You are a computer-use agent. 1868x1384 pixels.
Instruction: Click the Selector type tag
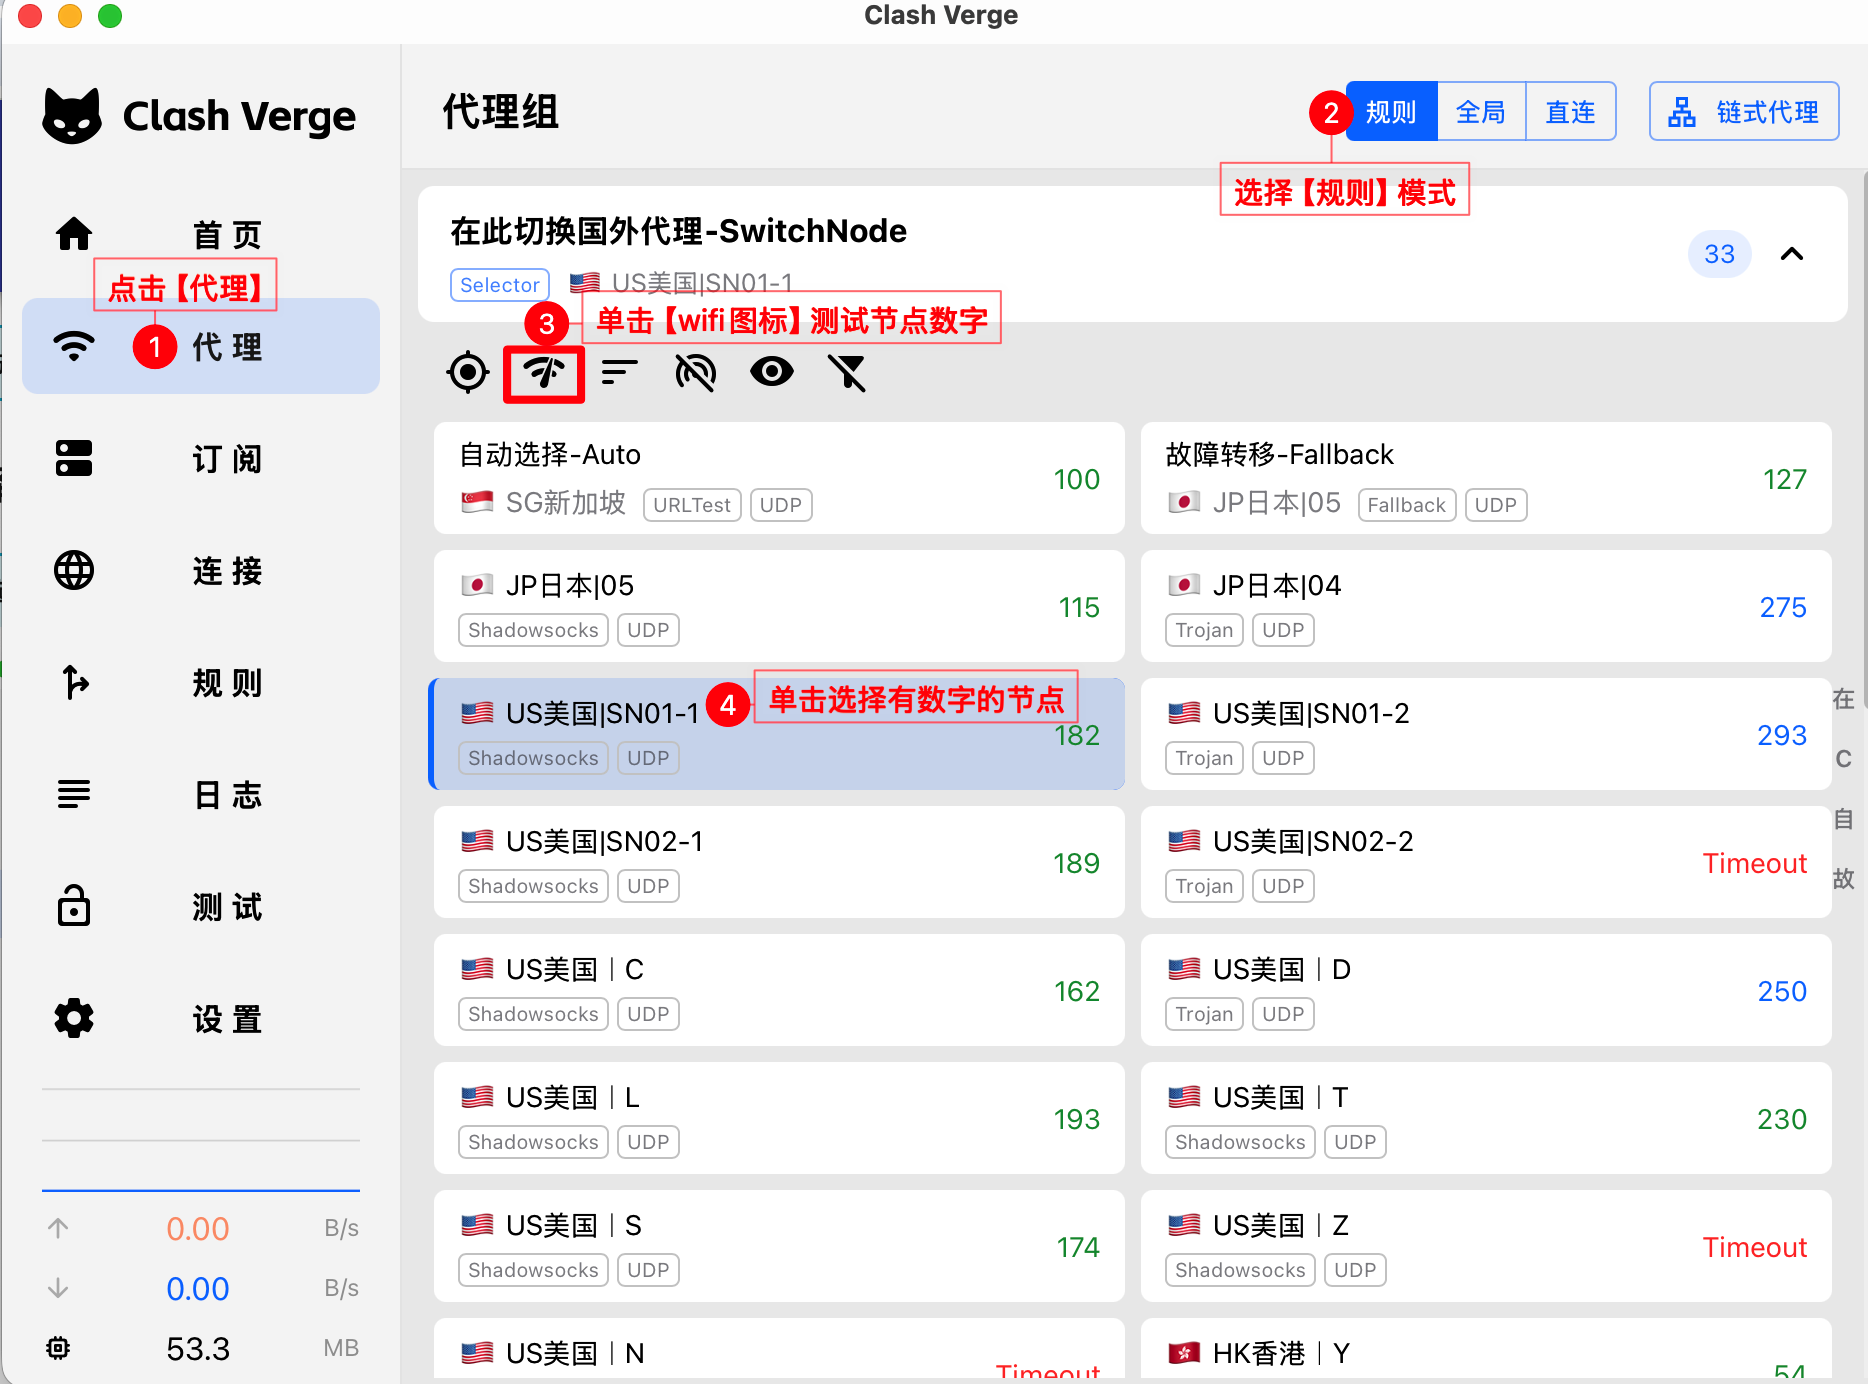pos(500,285)
